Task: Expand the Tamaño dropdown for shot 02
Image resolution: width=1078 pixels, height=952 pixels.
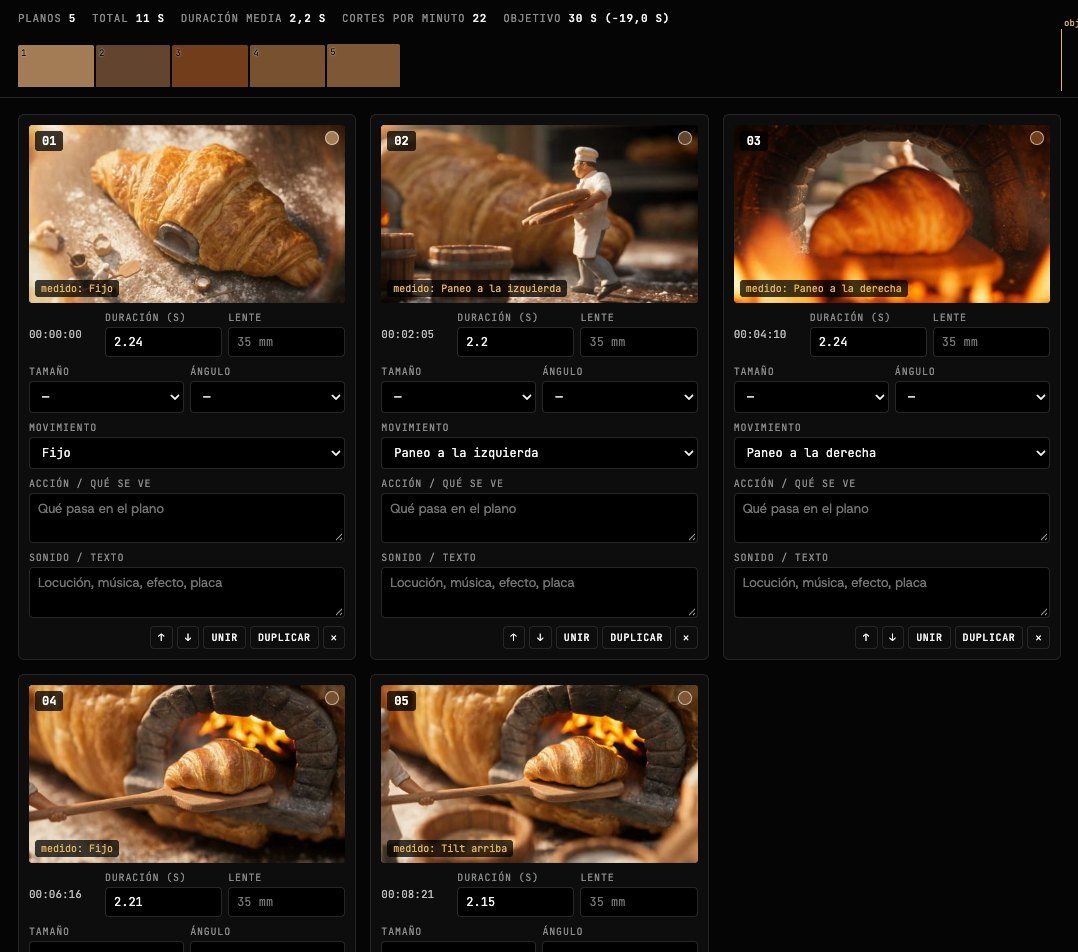Action: click(459, 397)
